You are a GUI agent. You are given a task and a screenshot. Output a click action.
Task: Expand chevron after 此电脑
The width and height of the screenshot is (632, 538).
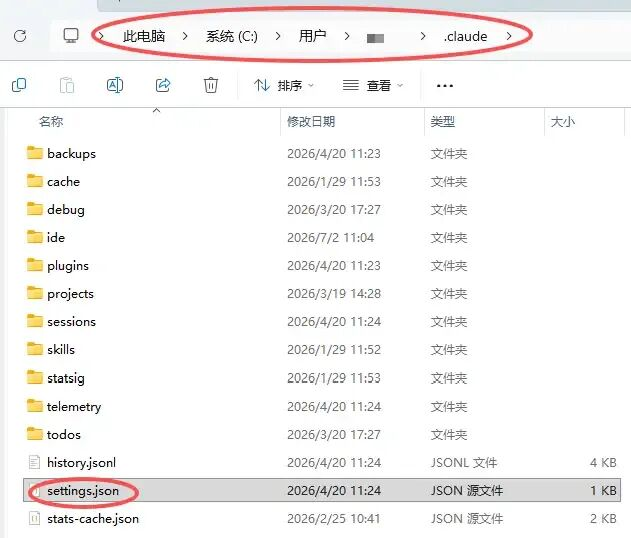[x=185, y=36]
